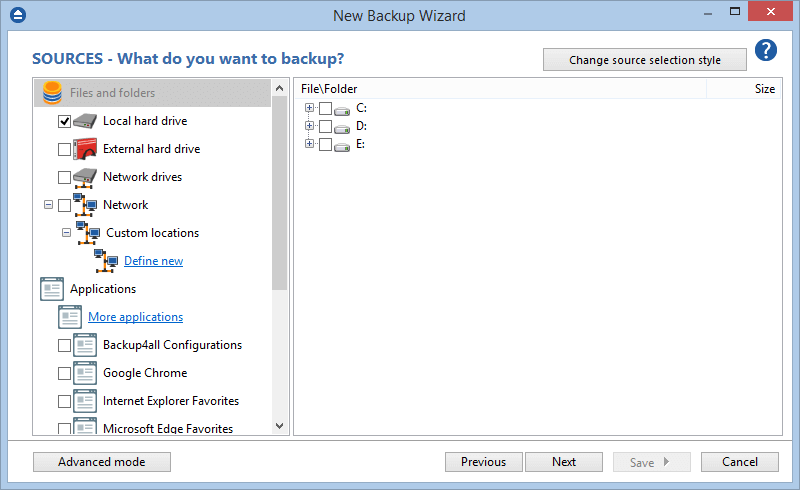Click the sources list scroll up arrow

click(280, 88)
